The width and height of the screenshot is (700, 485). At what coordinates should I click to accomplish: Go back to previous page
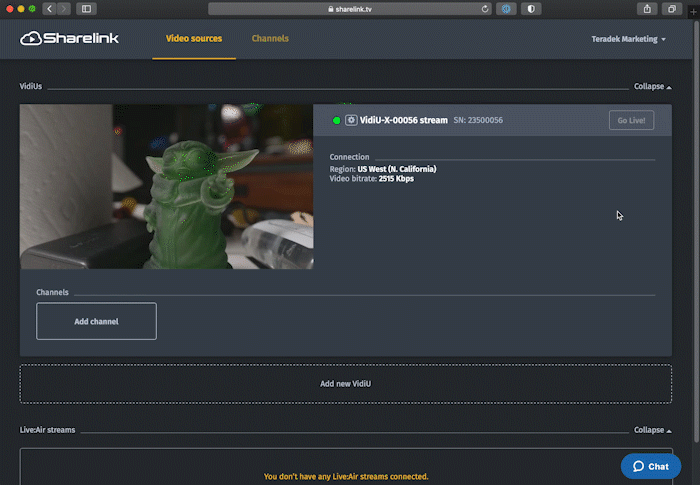tap(49, 9)
